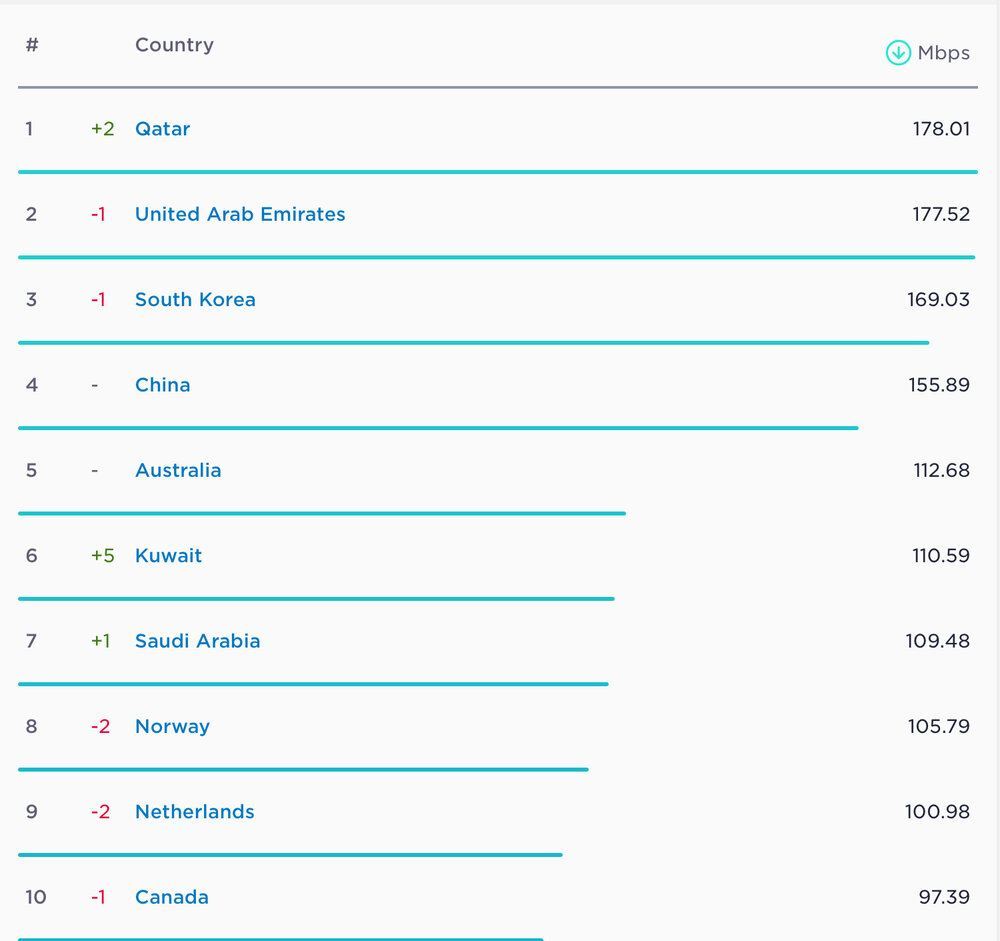Screen dimensions: 1000x941
Task: Click the Australia link
Action: pyautogui.click(x=178, y=470)
